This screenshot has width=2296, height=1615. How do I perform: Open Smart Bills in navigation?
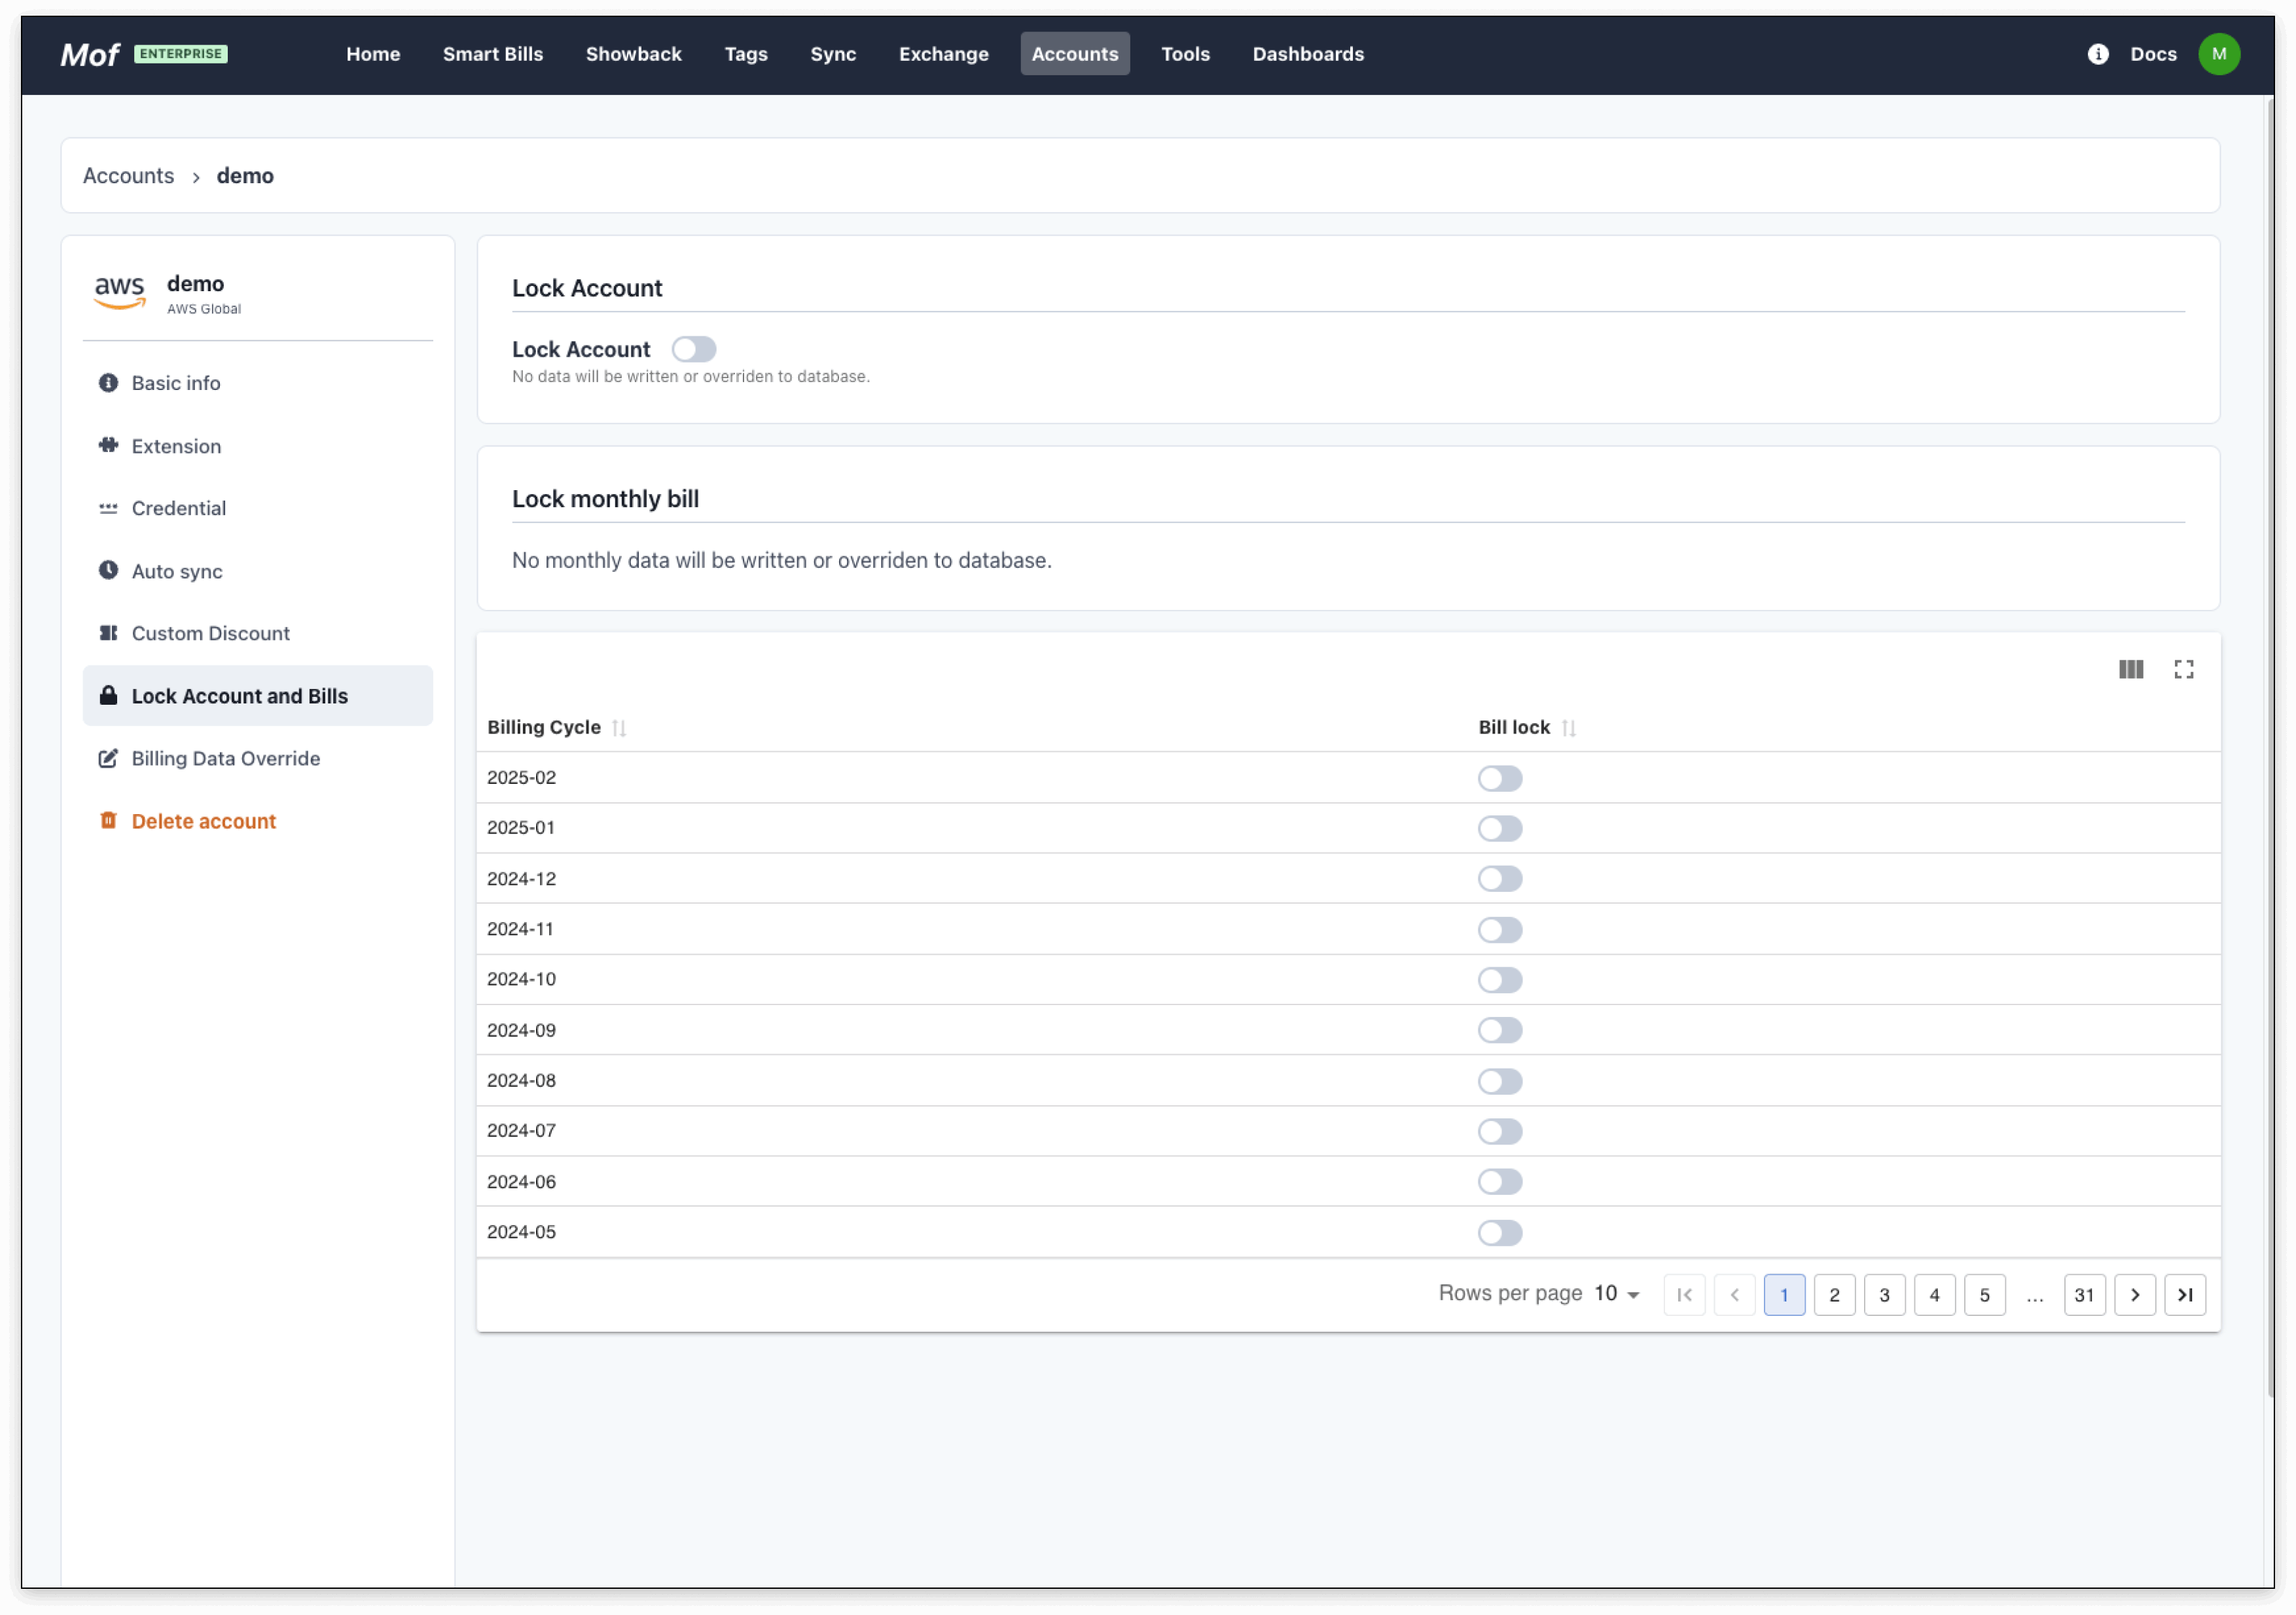click(493, 54)
